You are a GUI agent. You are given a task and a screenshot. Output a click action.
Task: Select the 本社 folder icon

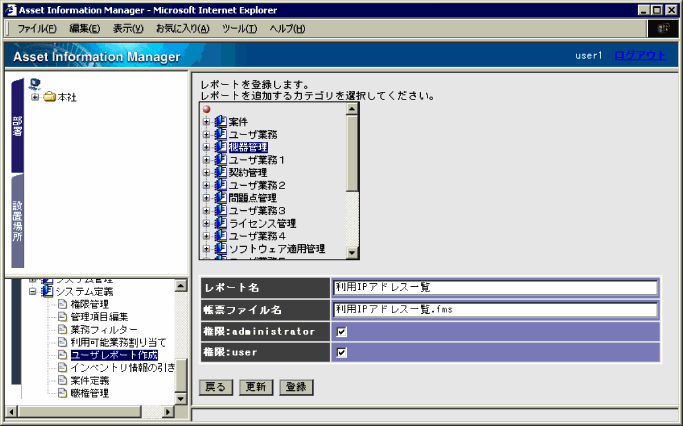[50, 96]
